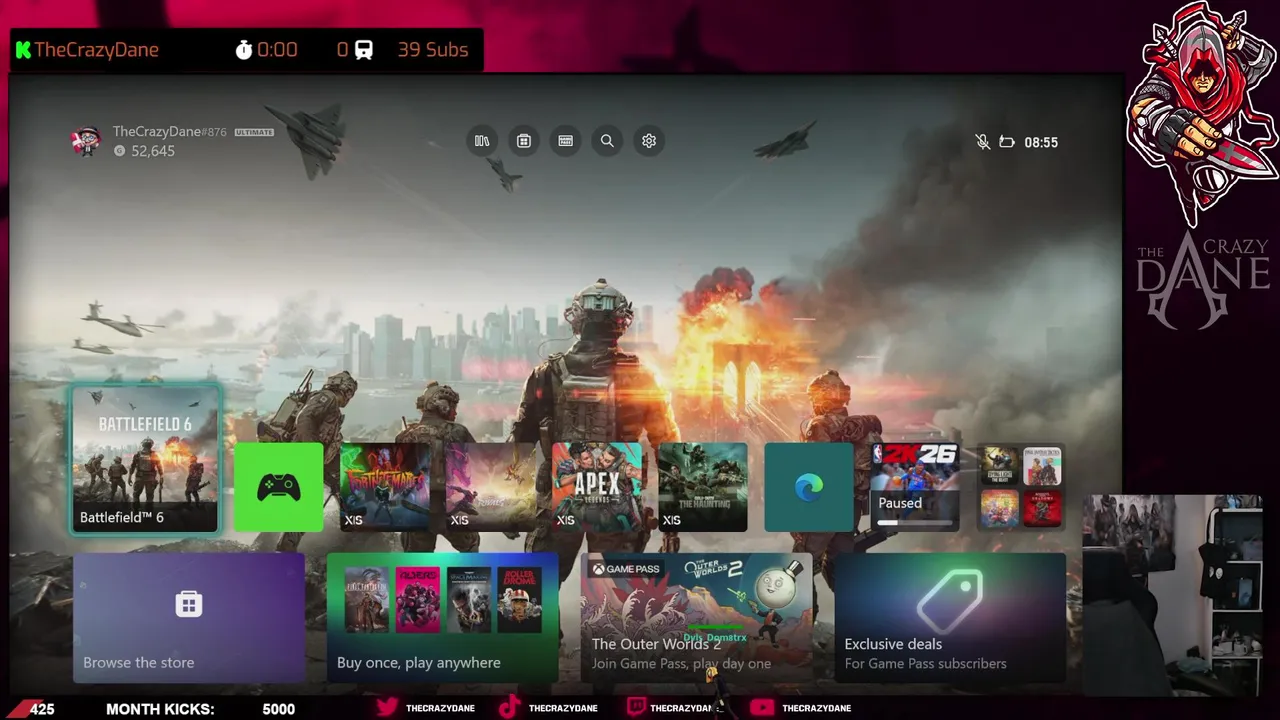
Task: Click the Game Pass badge on Outer Worlds tile
Action: pyautogui.click(x=626, y=569)
